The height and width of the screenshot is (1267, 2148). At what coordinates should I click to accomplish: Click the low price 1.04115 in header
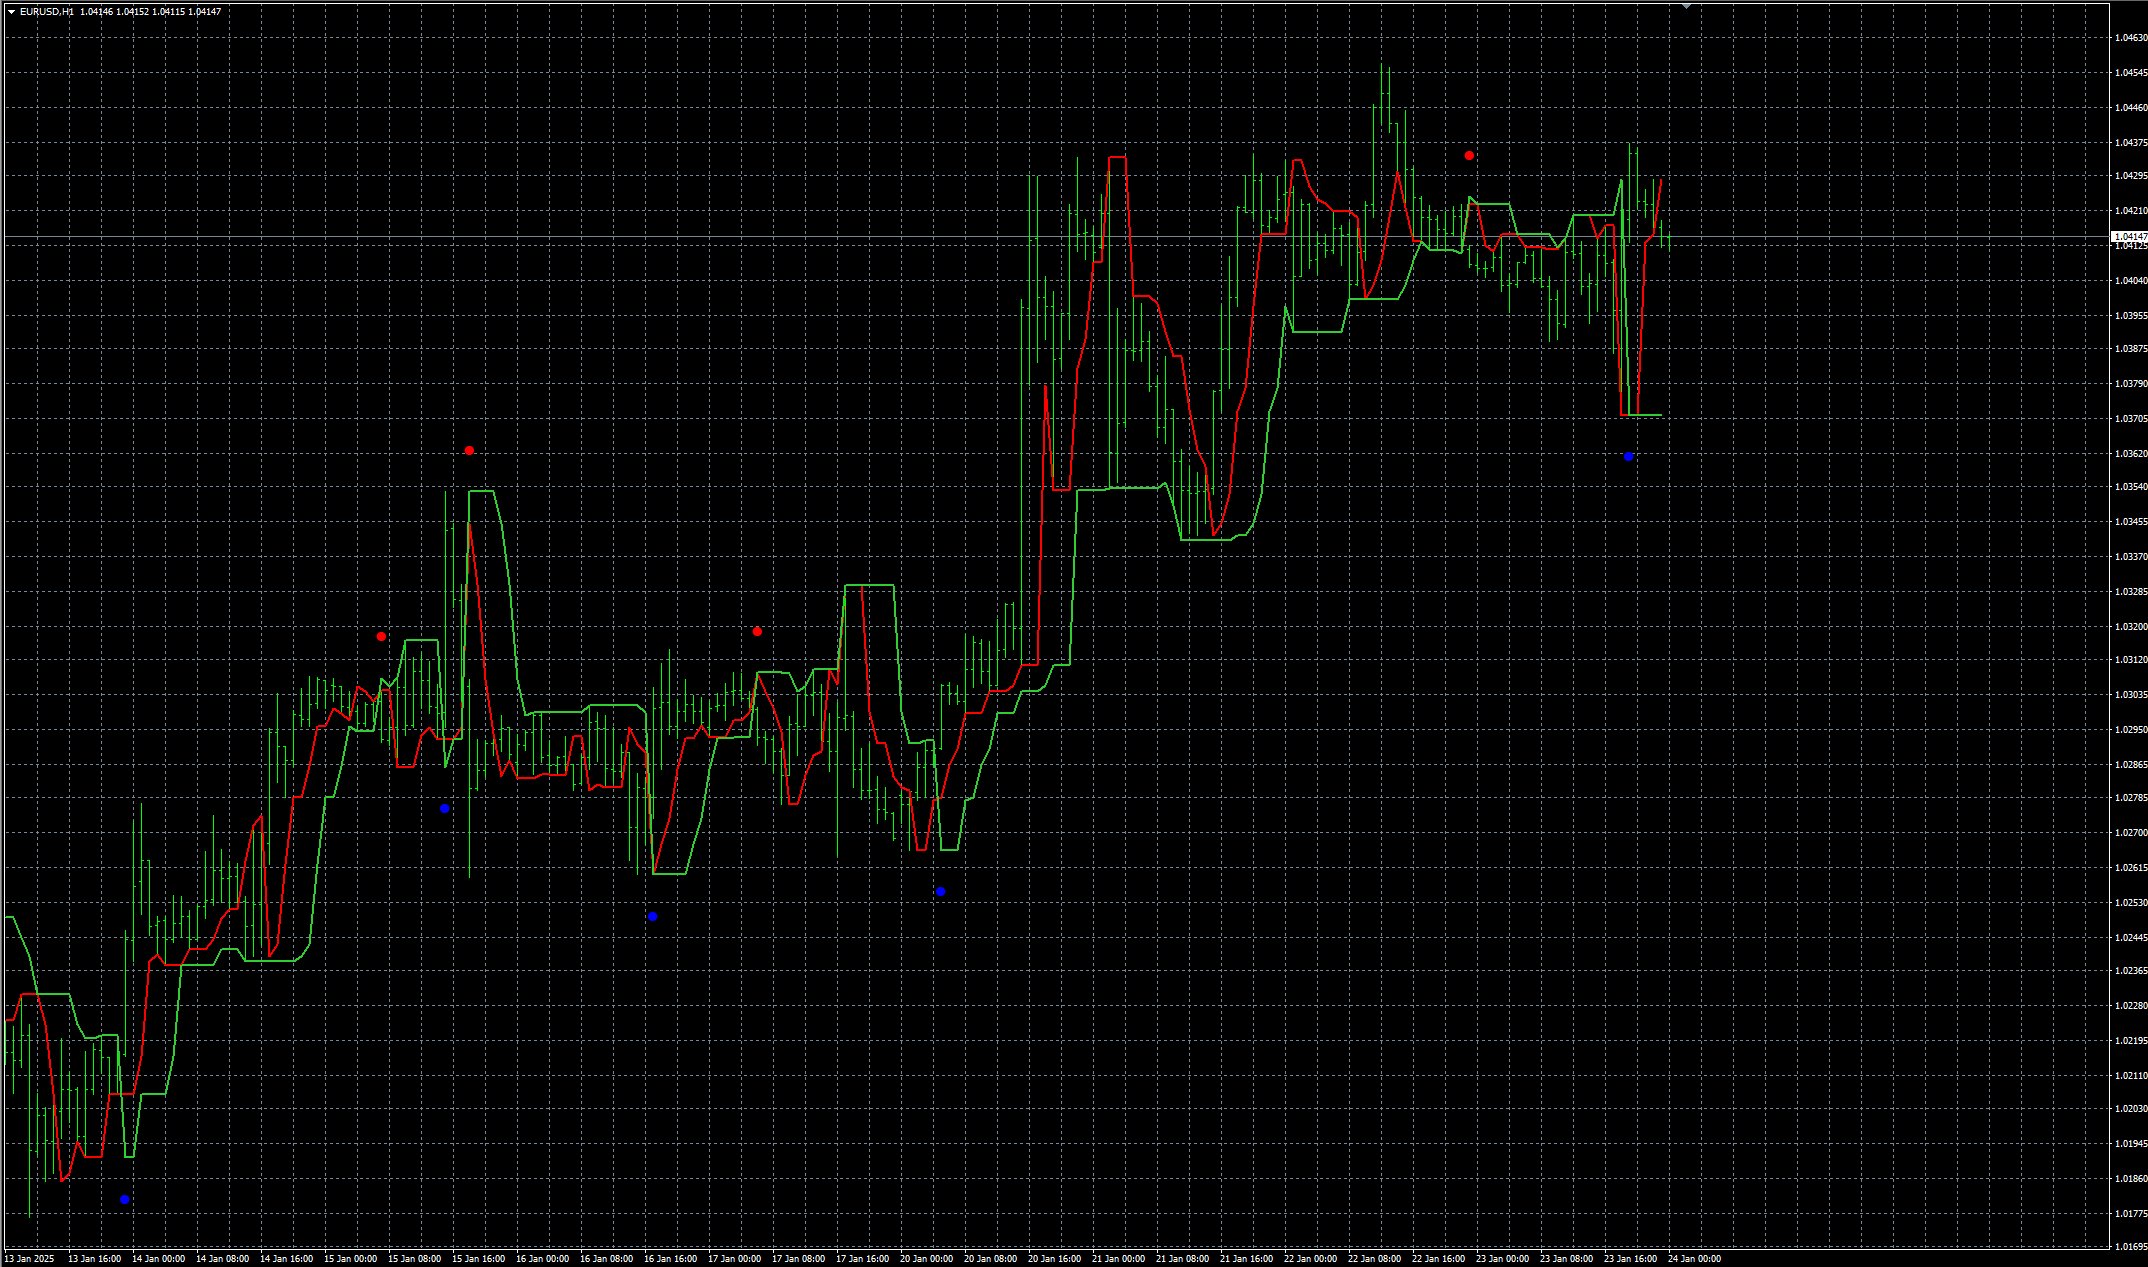pos(169,12)
